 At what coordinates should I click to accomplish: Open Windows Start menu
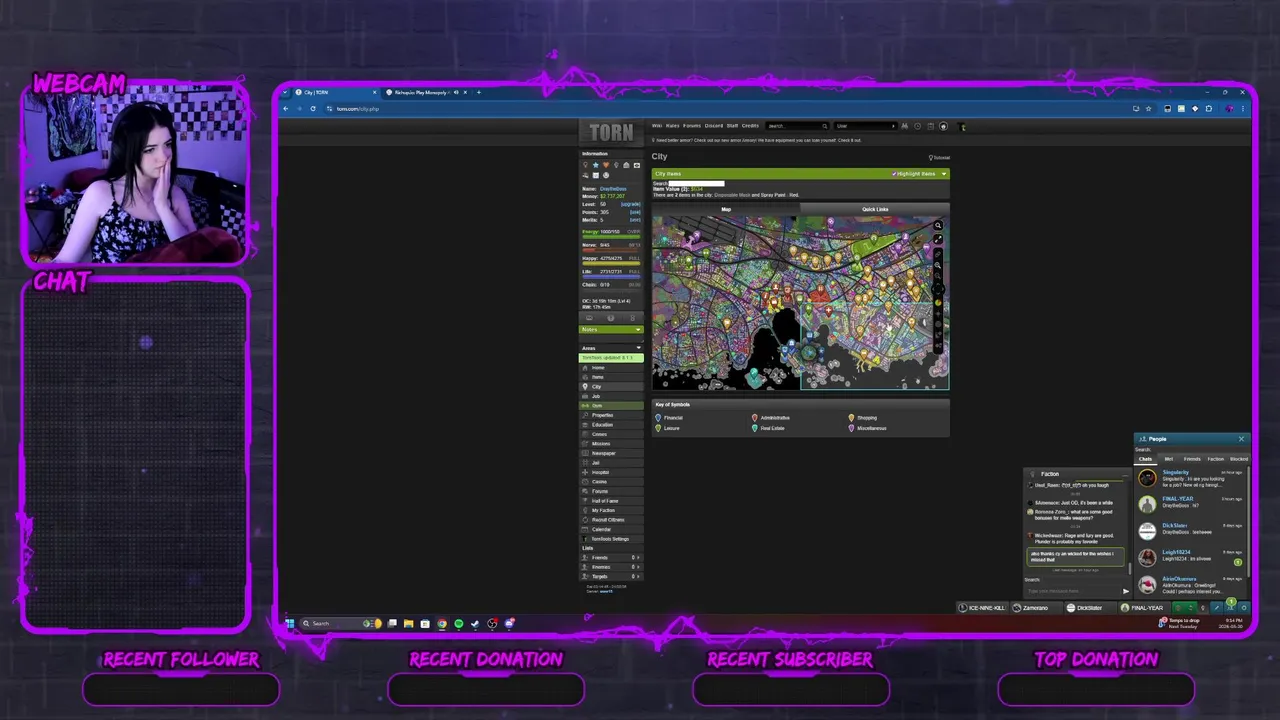(x=290, y=623)
